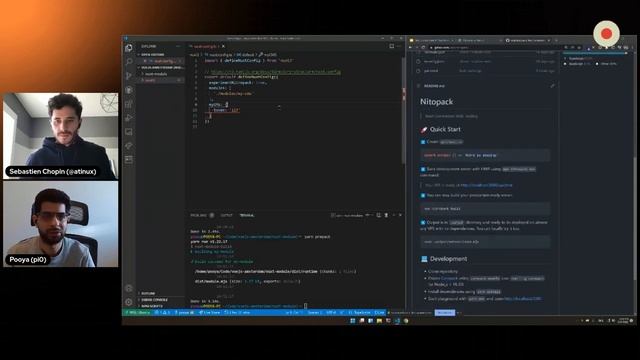Open the File Explorer icon on the taskbar
The height and width of the screenshot is (360, 640).
[x=379, y=321]
